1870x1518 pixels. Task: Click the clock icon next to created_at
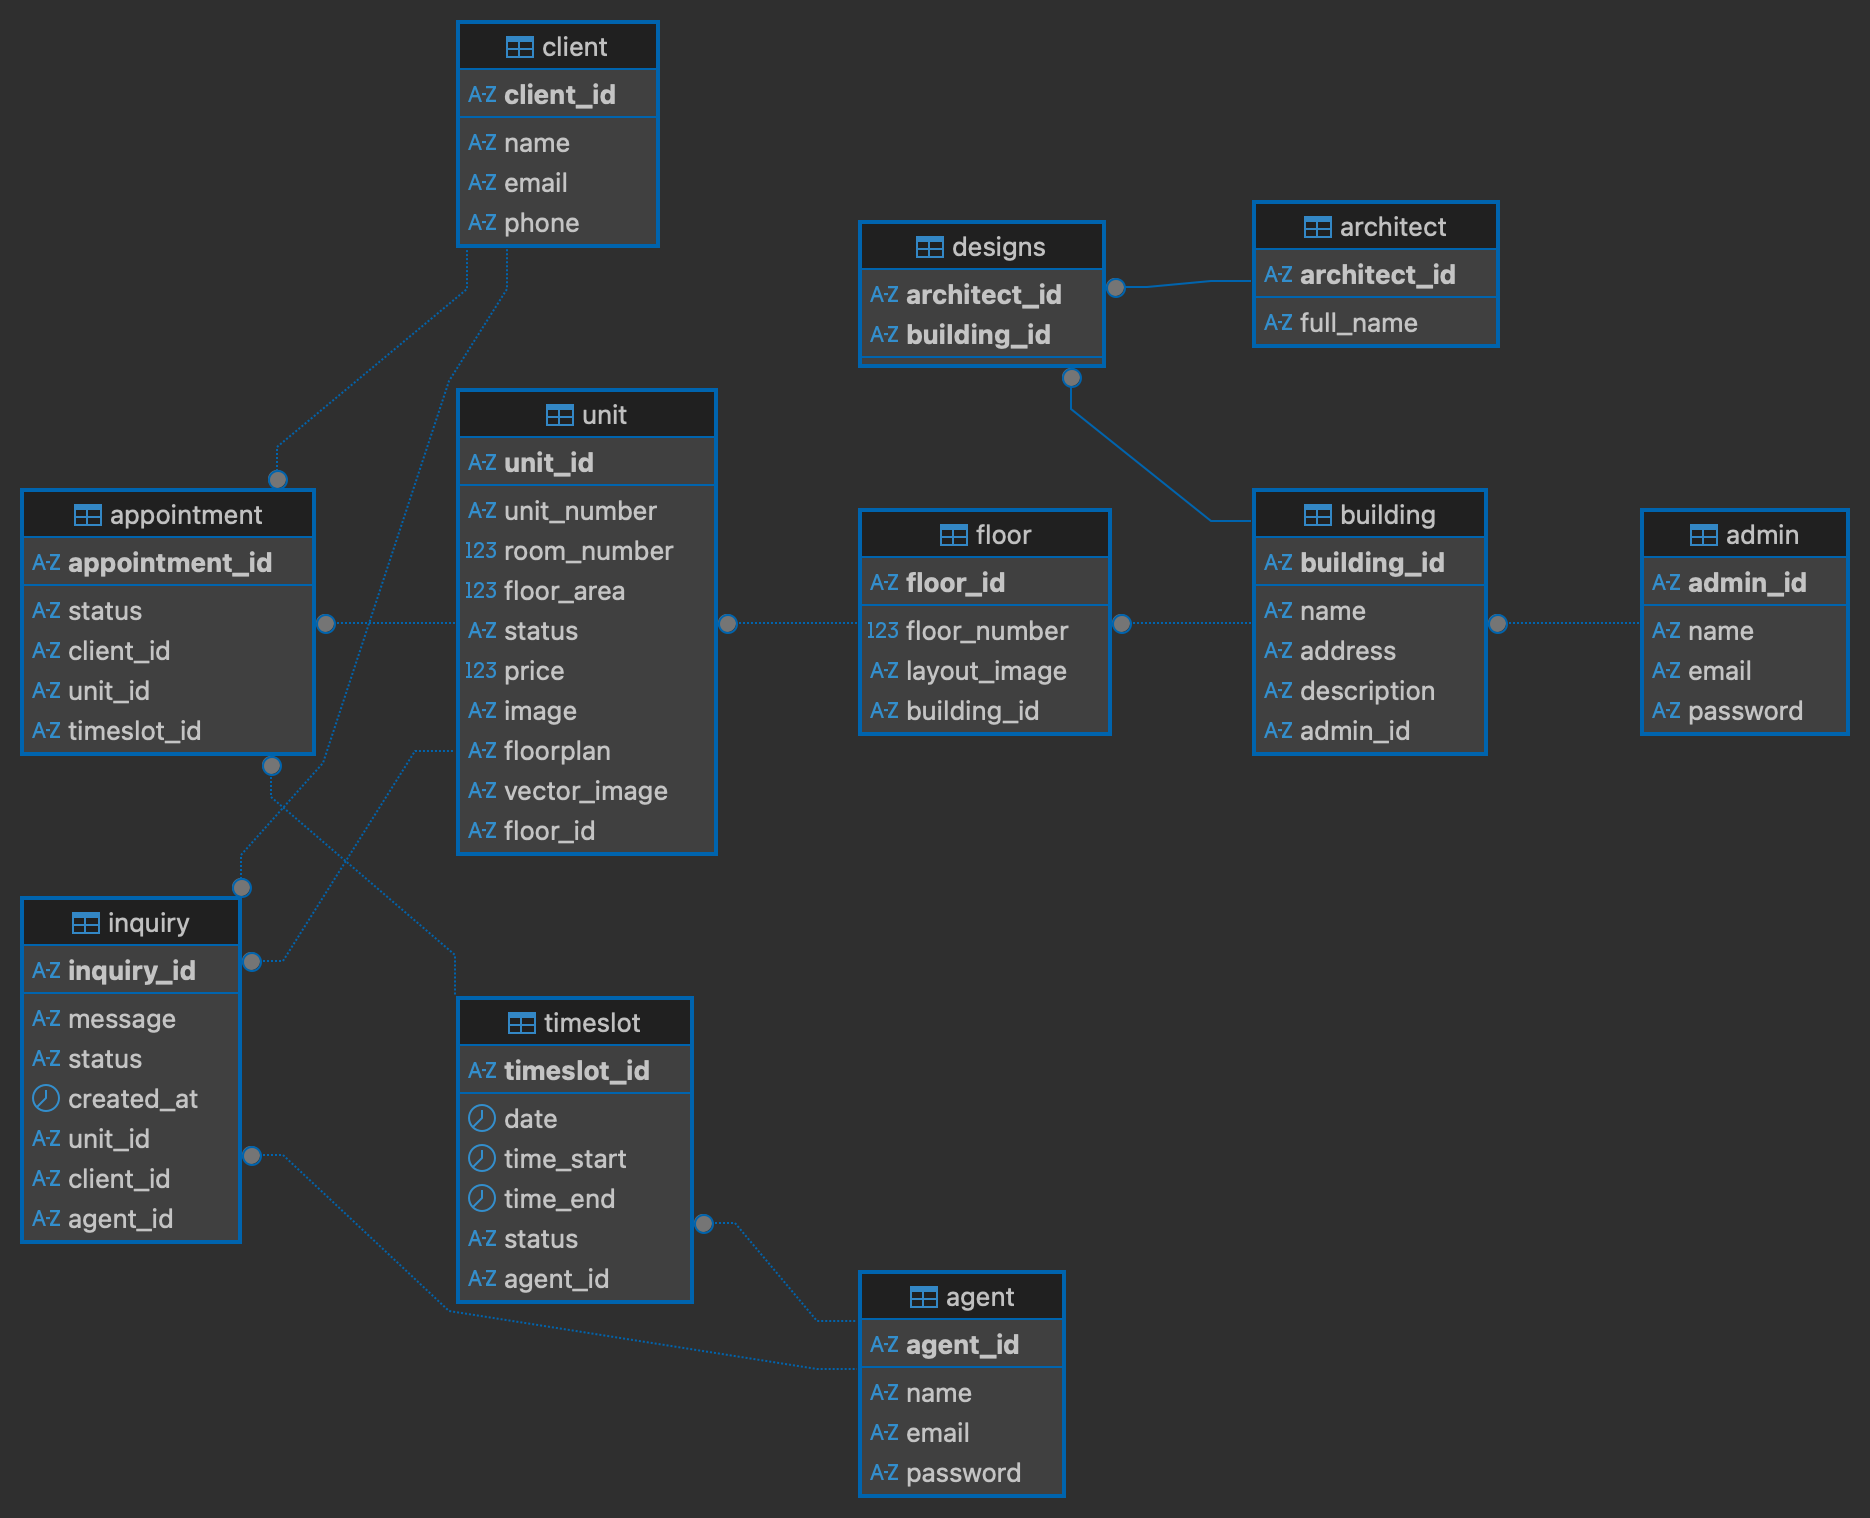coord(46,1098)
